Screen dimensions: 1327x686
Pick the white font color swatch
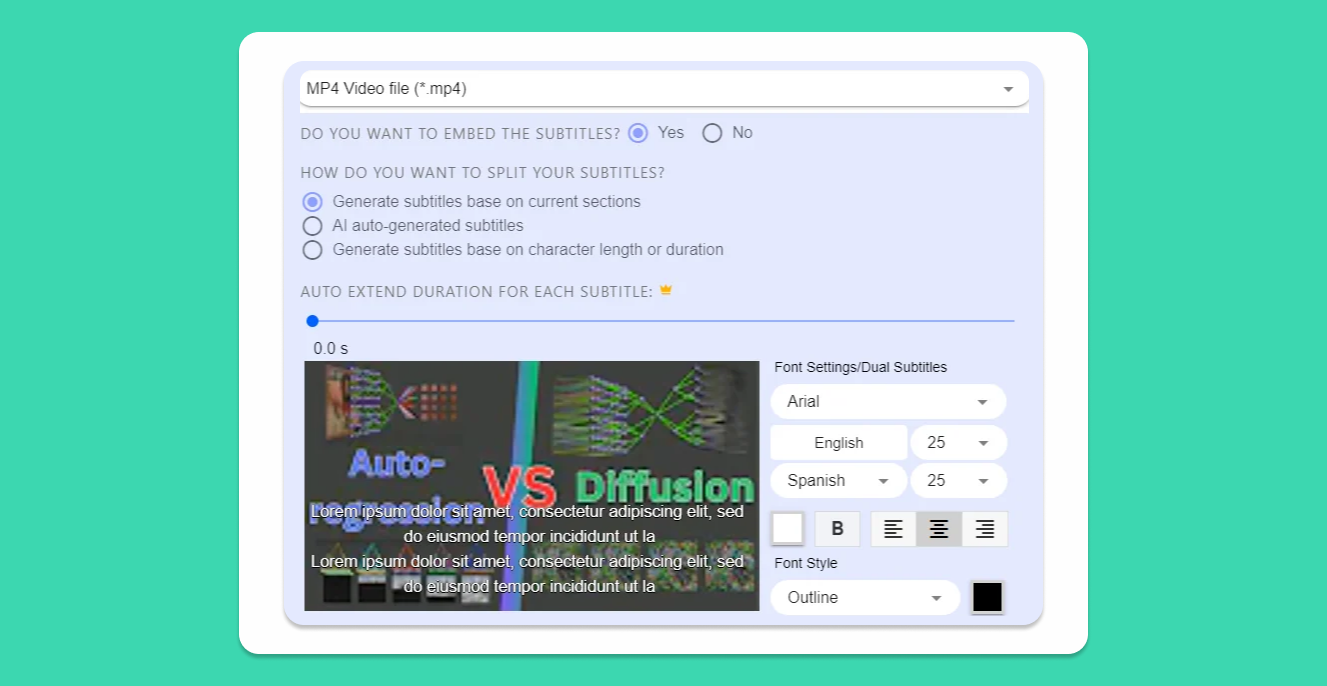tap(788, 529)
